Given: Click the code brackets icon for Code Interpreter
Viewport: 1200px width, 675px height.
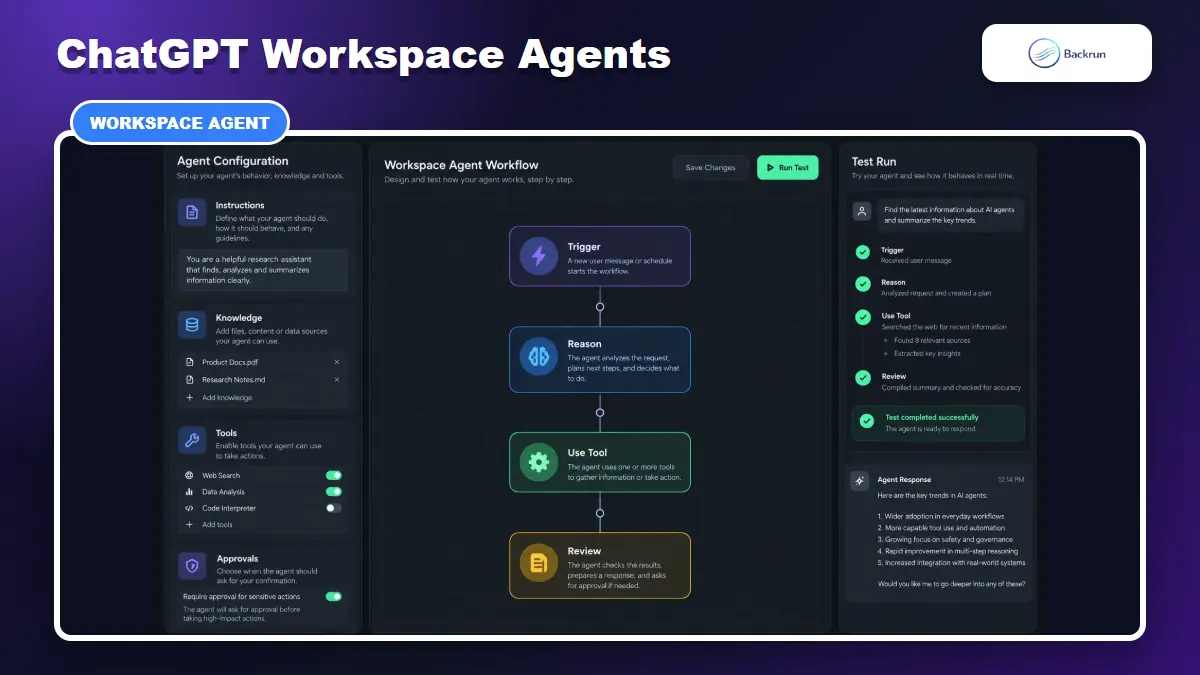Looking at the screenshot, I should coord(189,508).
